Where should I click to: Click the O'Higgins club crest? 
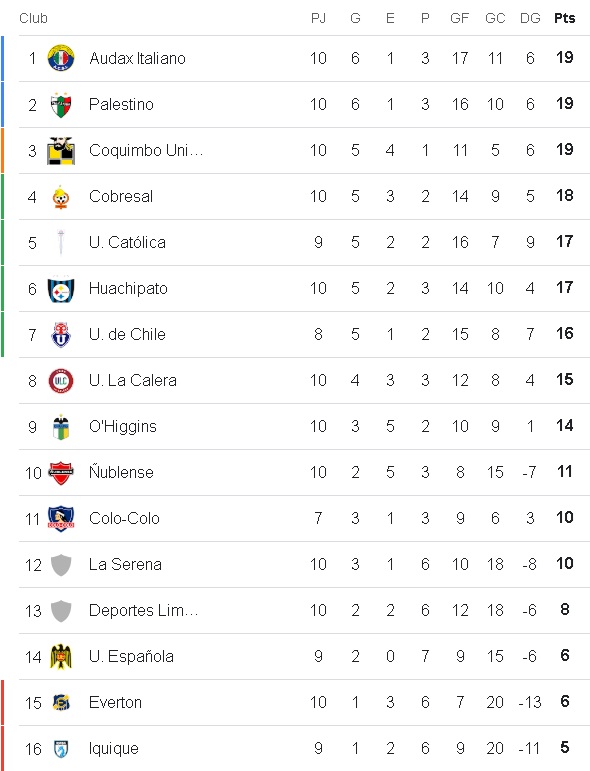[61, 427]
